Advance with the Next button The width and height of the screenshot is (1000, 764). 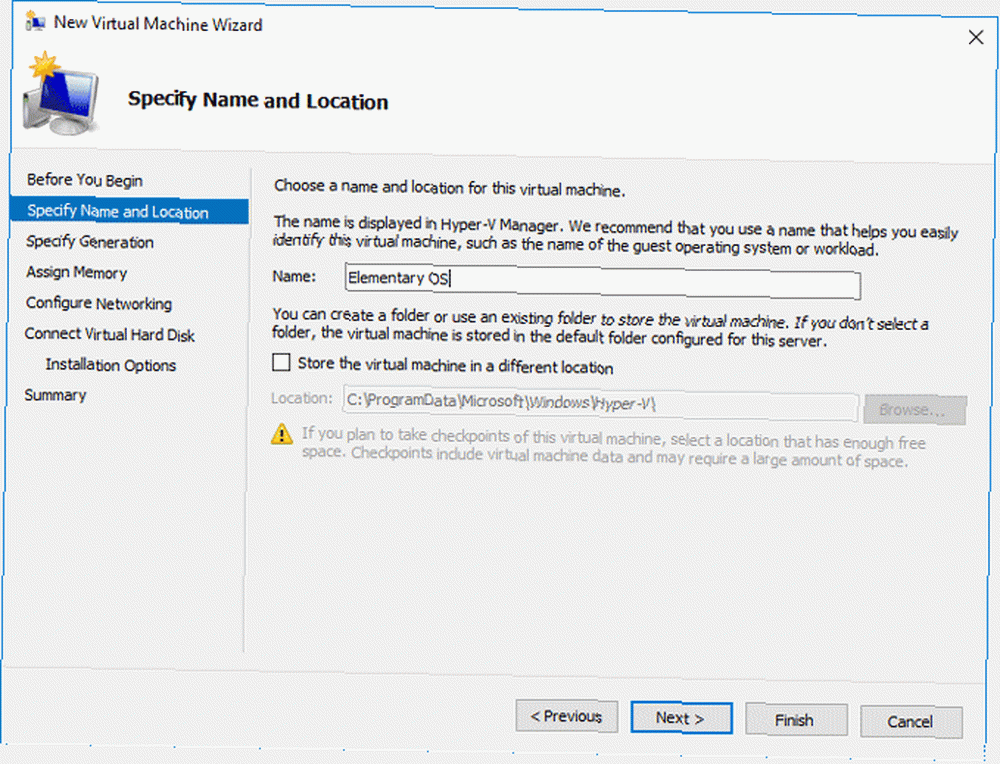[x=681, y=718]
